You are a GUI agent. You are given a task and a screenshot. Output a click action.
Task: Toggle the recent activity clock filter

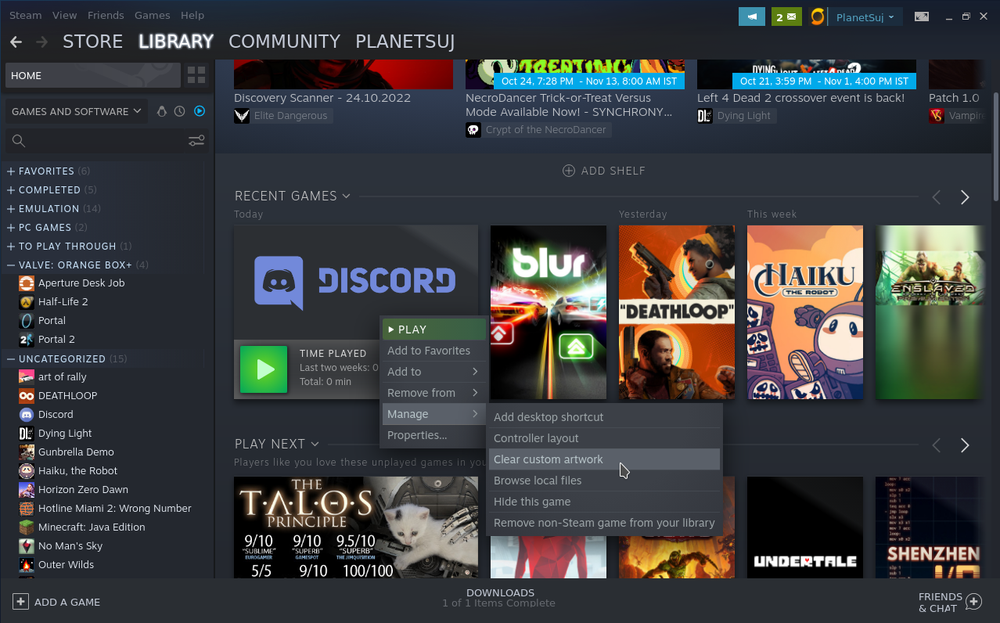coord(180,111)
